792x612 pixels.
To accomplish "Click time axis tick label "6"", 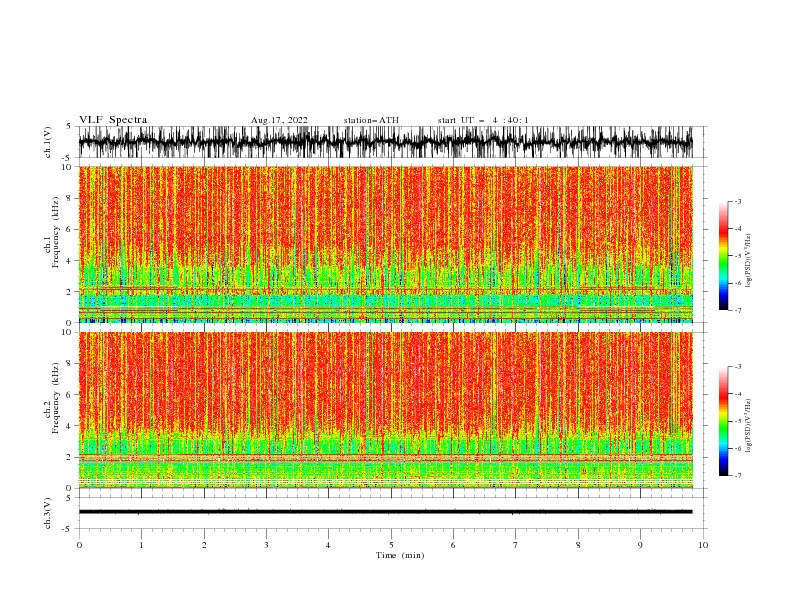I will (x=454, y=545).
